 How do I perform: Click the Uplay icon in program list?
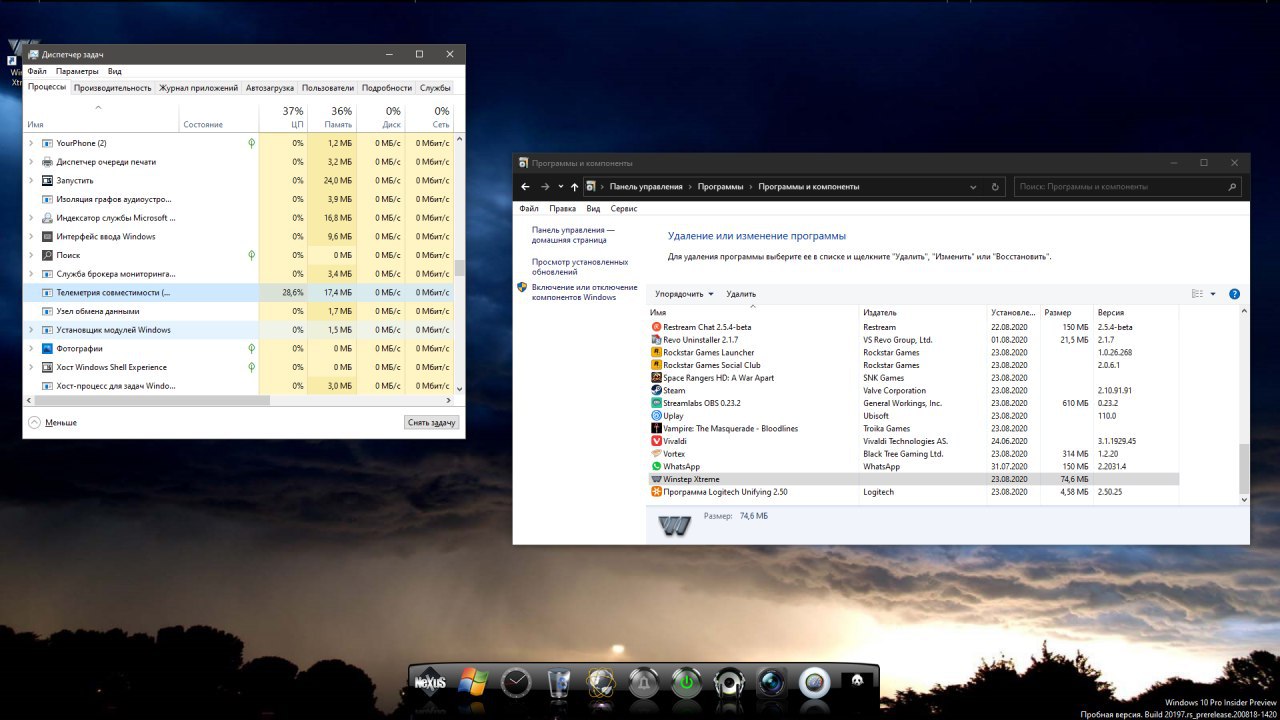[x=656, y=416]
